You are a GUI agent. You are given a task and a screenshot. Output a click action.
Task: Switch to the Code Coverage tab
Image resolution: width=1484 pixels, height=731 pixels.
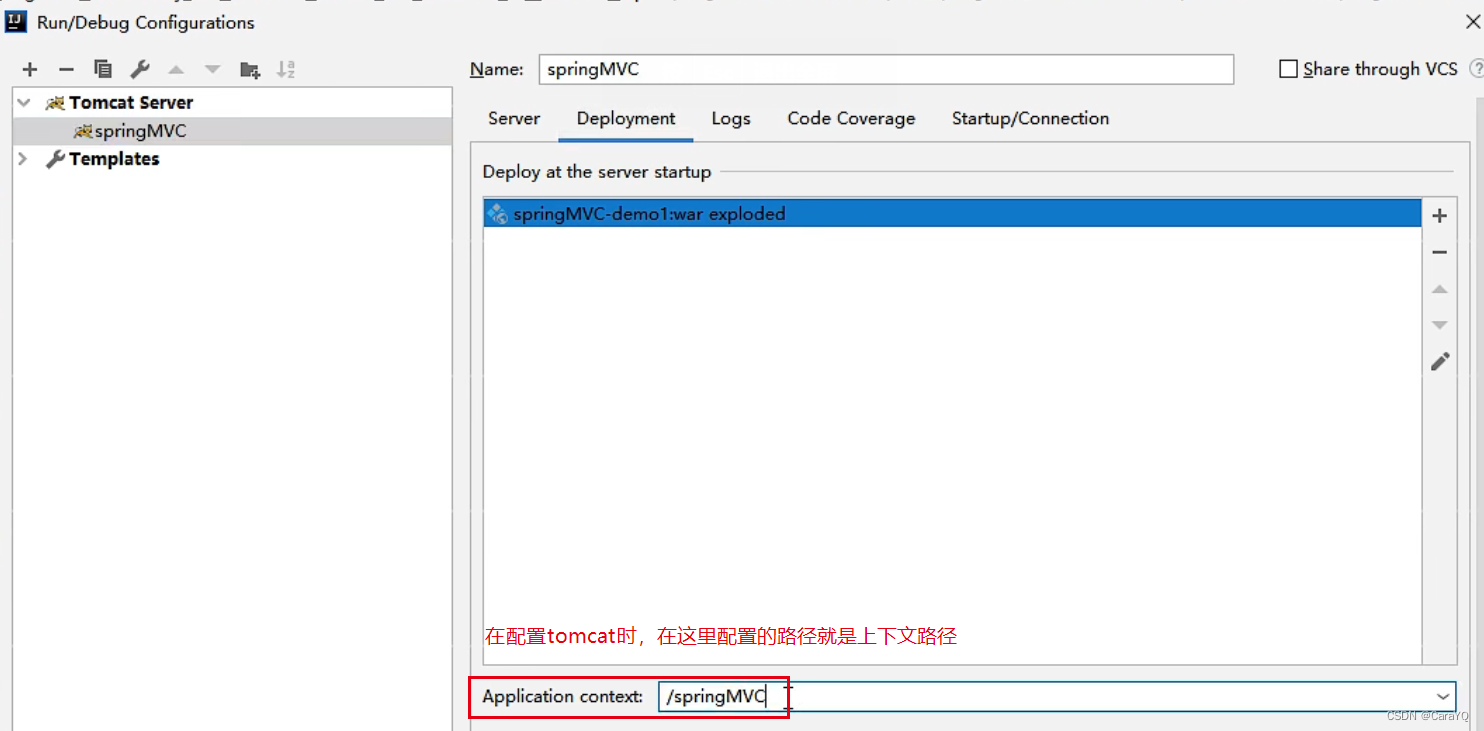851,118
